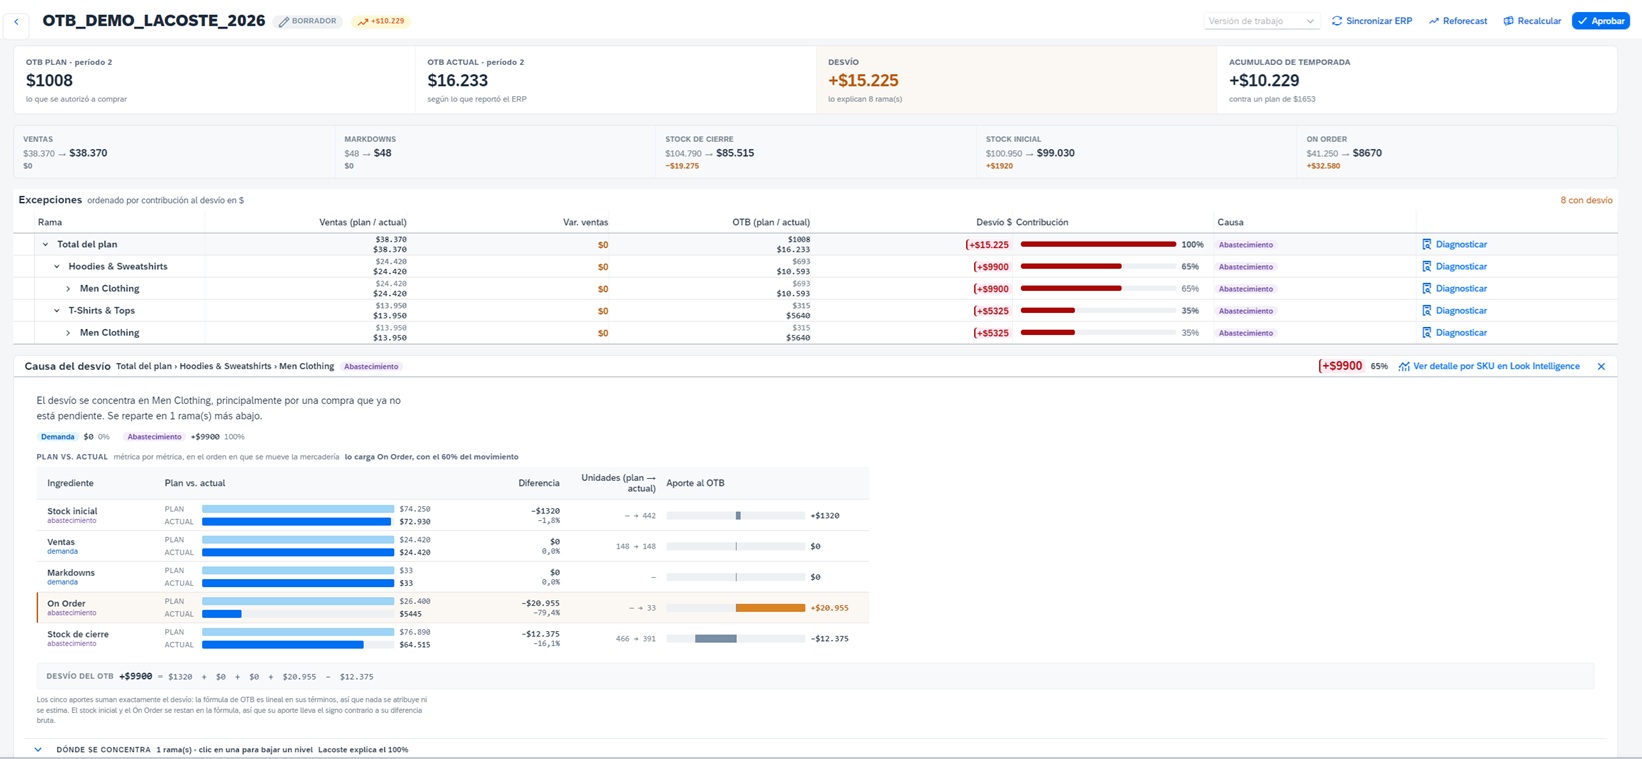1642x759 pixels.
Task: Select the OTB ACTUAL - período 2 card
Action: 616,80
